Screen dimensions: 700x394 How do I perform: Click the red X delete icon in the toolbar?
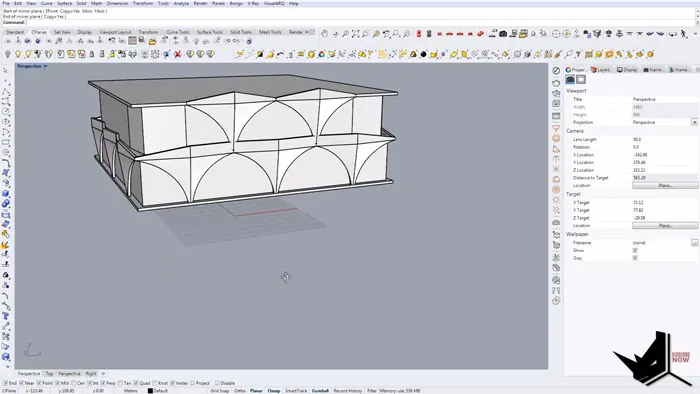[178, 54]
